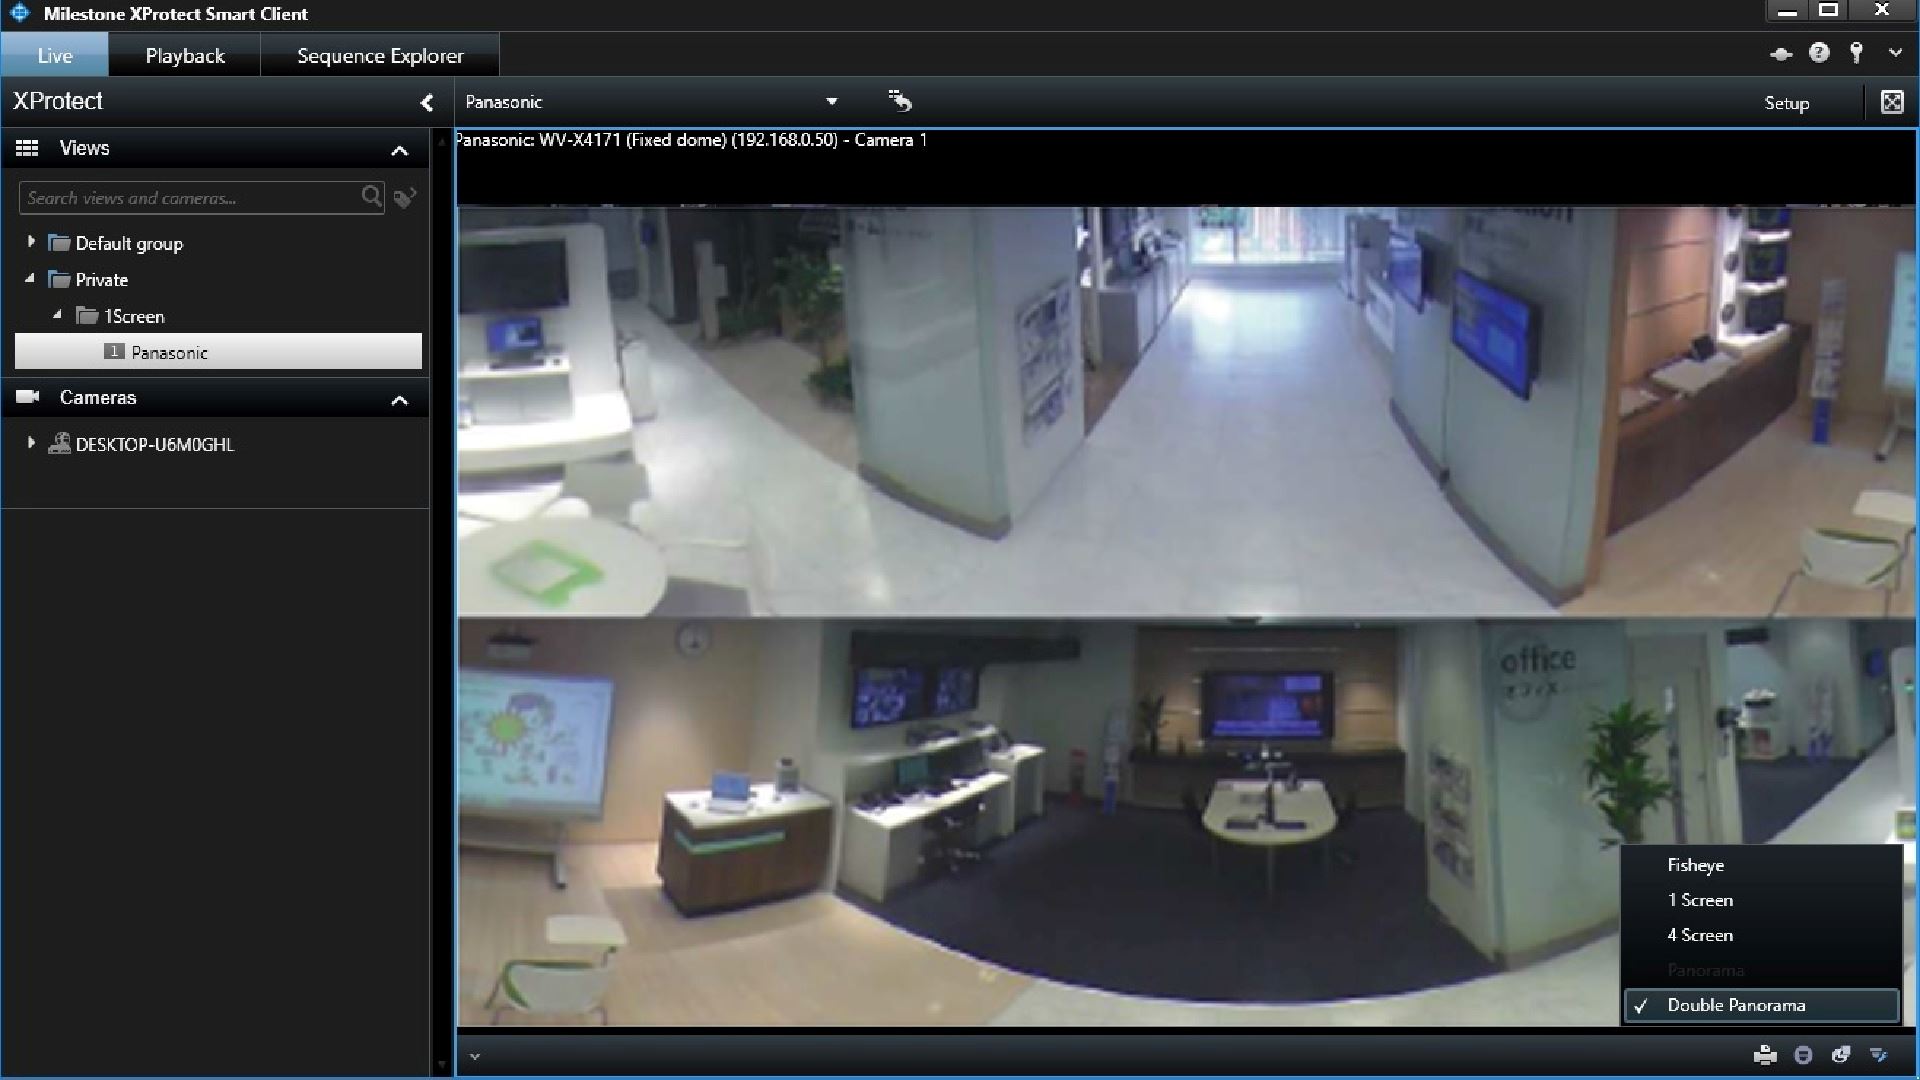
Task: Click the camera wrench settings icon
Action: pyautogui.click(x=1879, y=1055)
